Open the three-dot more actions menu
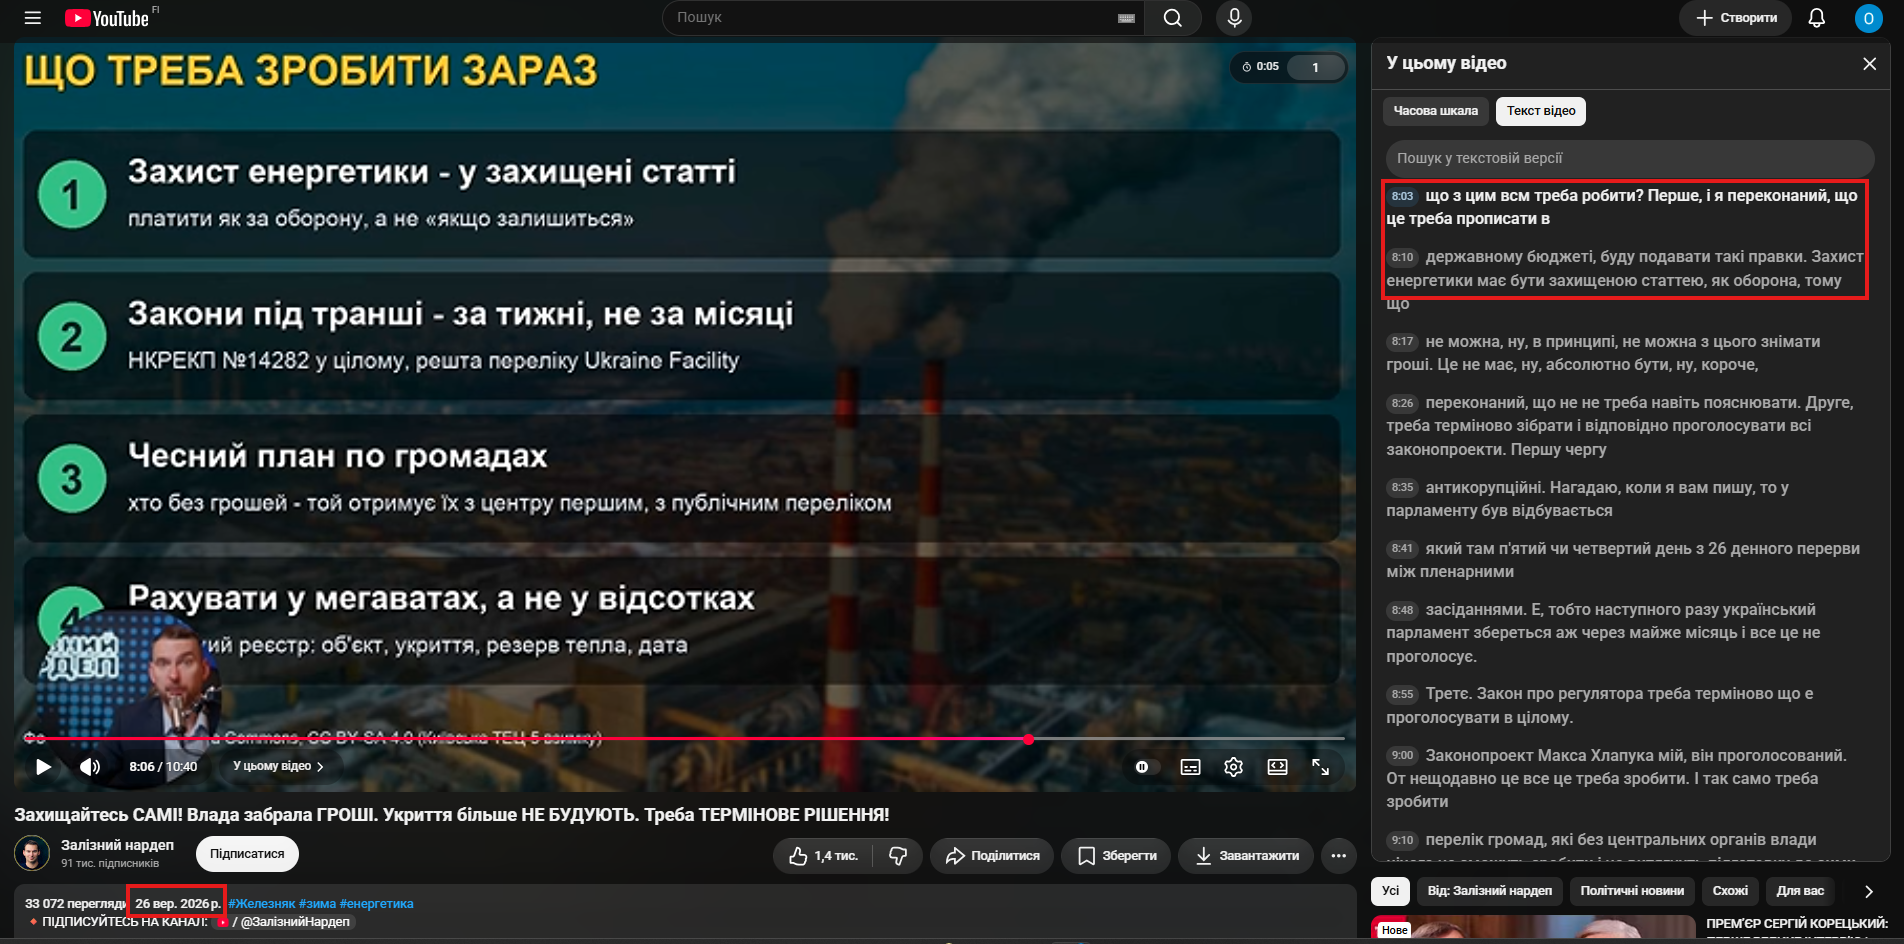This screenshot has height=944, width=1904. tap(1338, 856)
